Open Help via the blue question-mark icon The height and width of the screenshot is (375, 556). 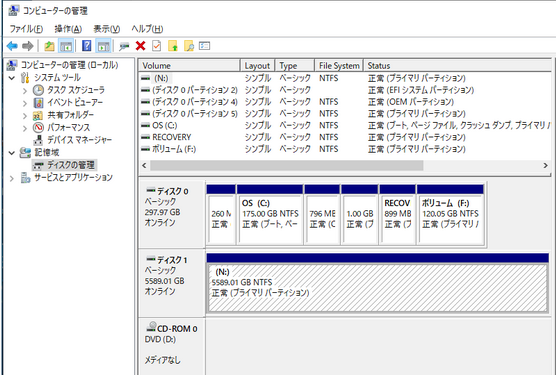coord(87,46)
